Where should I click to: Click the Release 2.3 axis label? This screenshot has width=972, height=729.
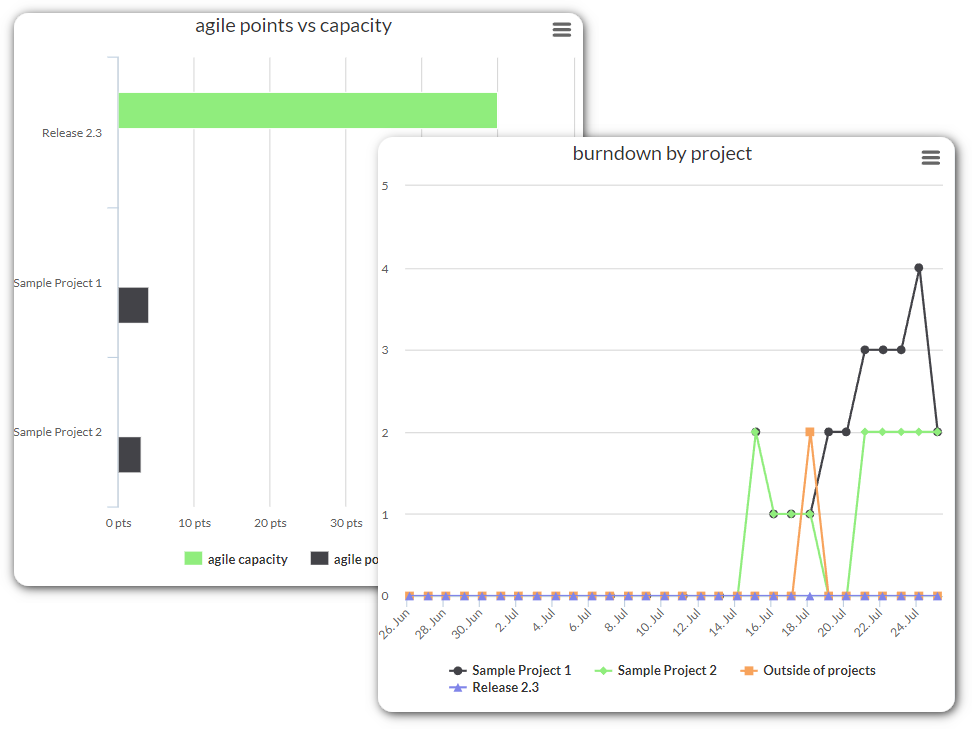[72, 133]
